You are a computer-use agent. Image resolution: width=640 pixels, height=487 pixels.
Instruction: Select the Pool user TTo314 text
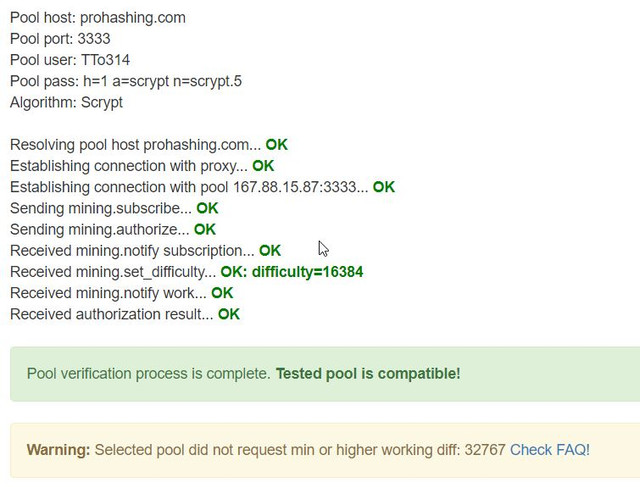click(x=70, y=60)
